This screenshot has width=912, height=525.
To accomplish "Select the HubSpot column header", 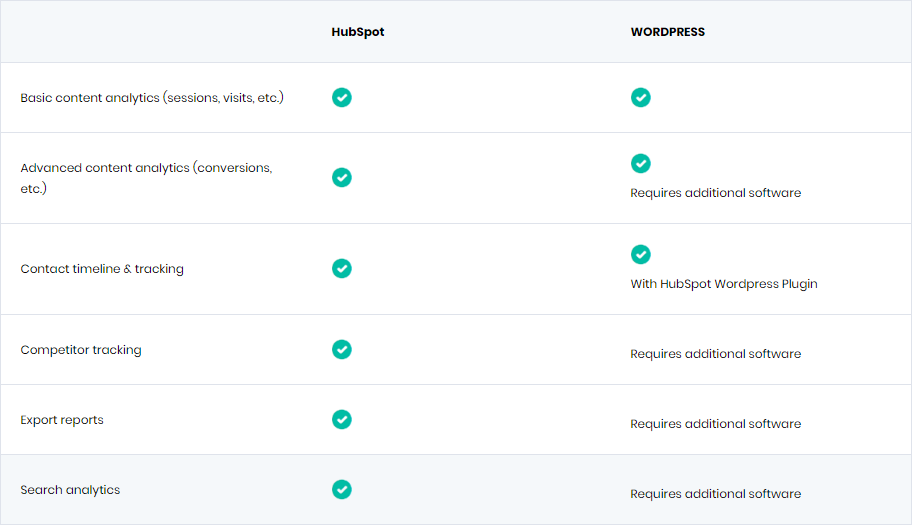I will pyautogui.click(x=358, y=32).
